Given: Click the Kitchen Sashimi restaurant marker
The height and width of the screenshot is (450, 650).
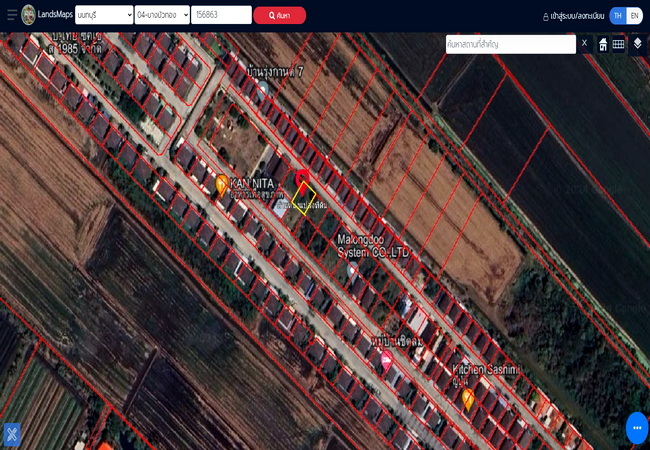Looking at the screenshot, I should coord(468,399).
